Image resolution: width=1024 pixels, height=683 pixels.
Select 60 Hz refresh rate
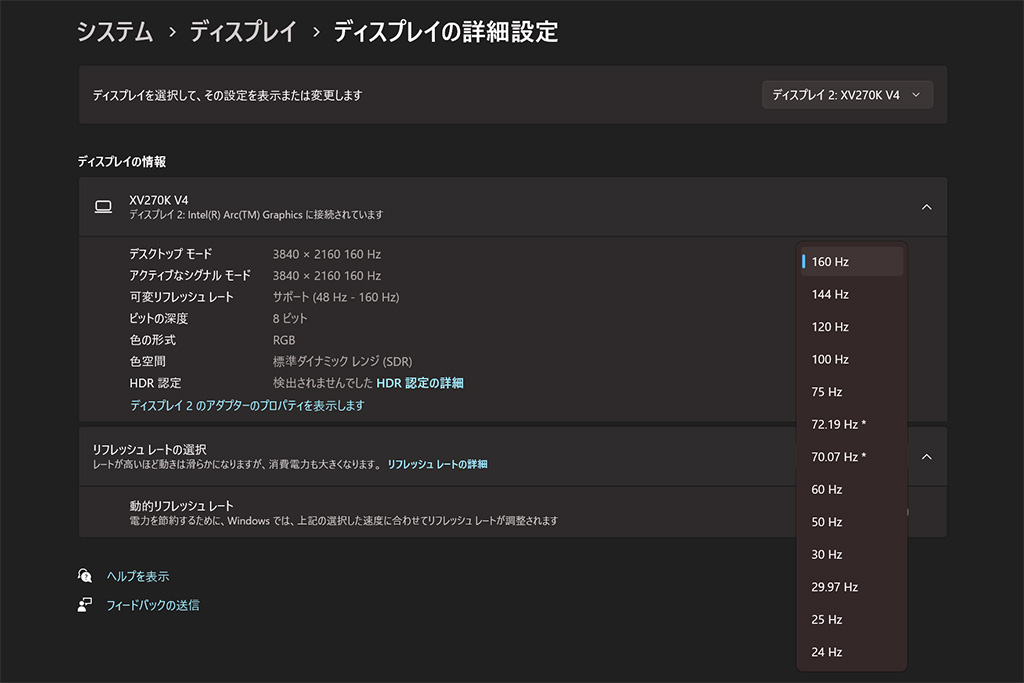[852, 490]
